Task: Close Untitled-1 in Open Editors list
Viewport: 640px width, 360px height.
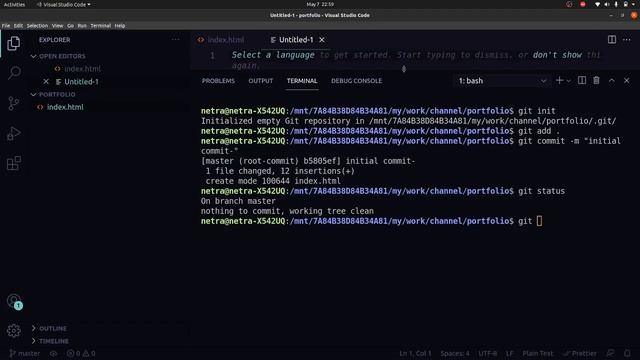Action: [x=46, y=82]
